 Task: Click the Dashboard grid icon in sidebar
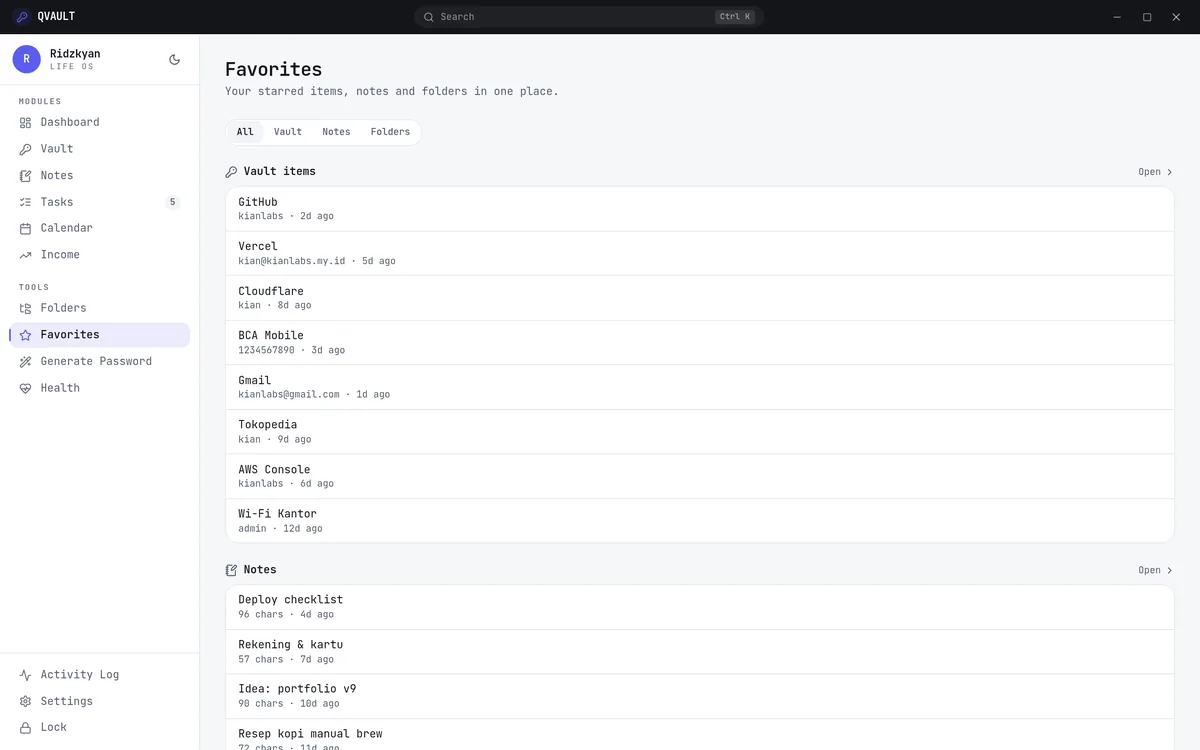coord(26,122)
